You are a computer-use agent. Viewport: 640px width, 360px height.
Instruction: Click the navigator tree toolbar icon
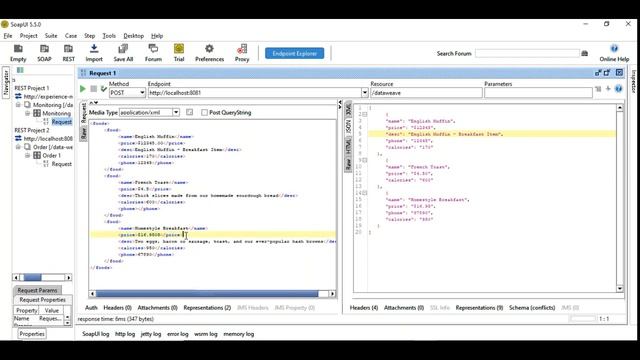20,70
